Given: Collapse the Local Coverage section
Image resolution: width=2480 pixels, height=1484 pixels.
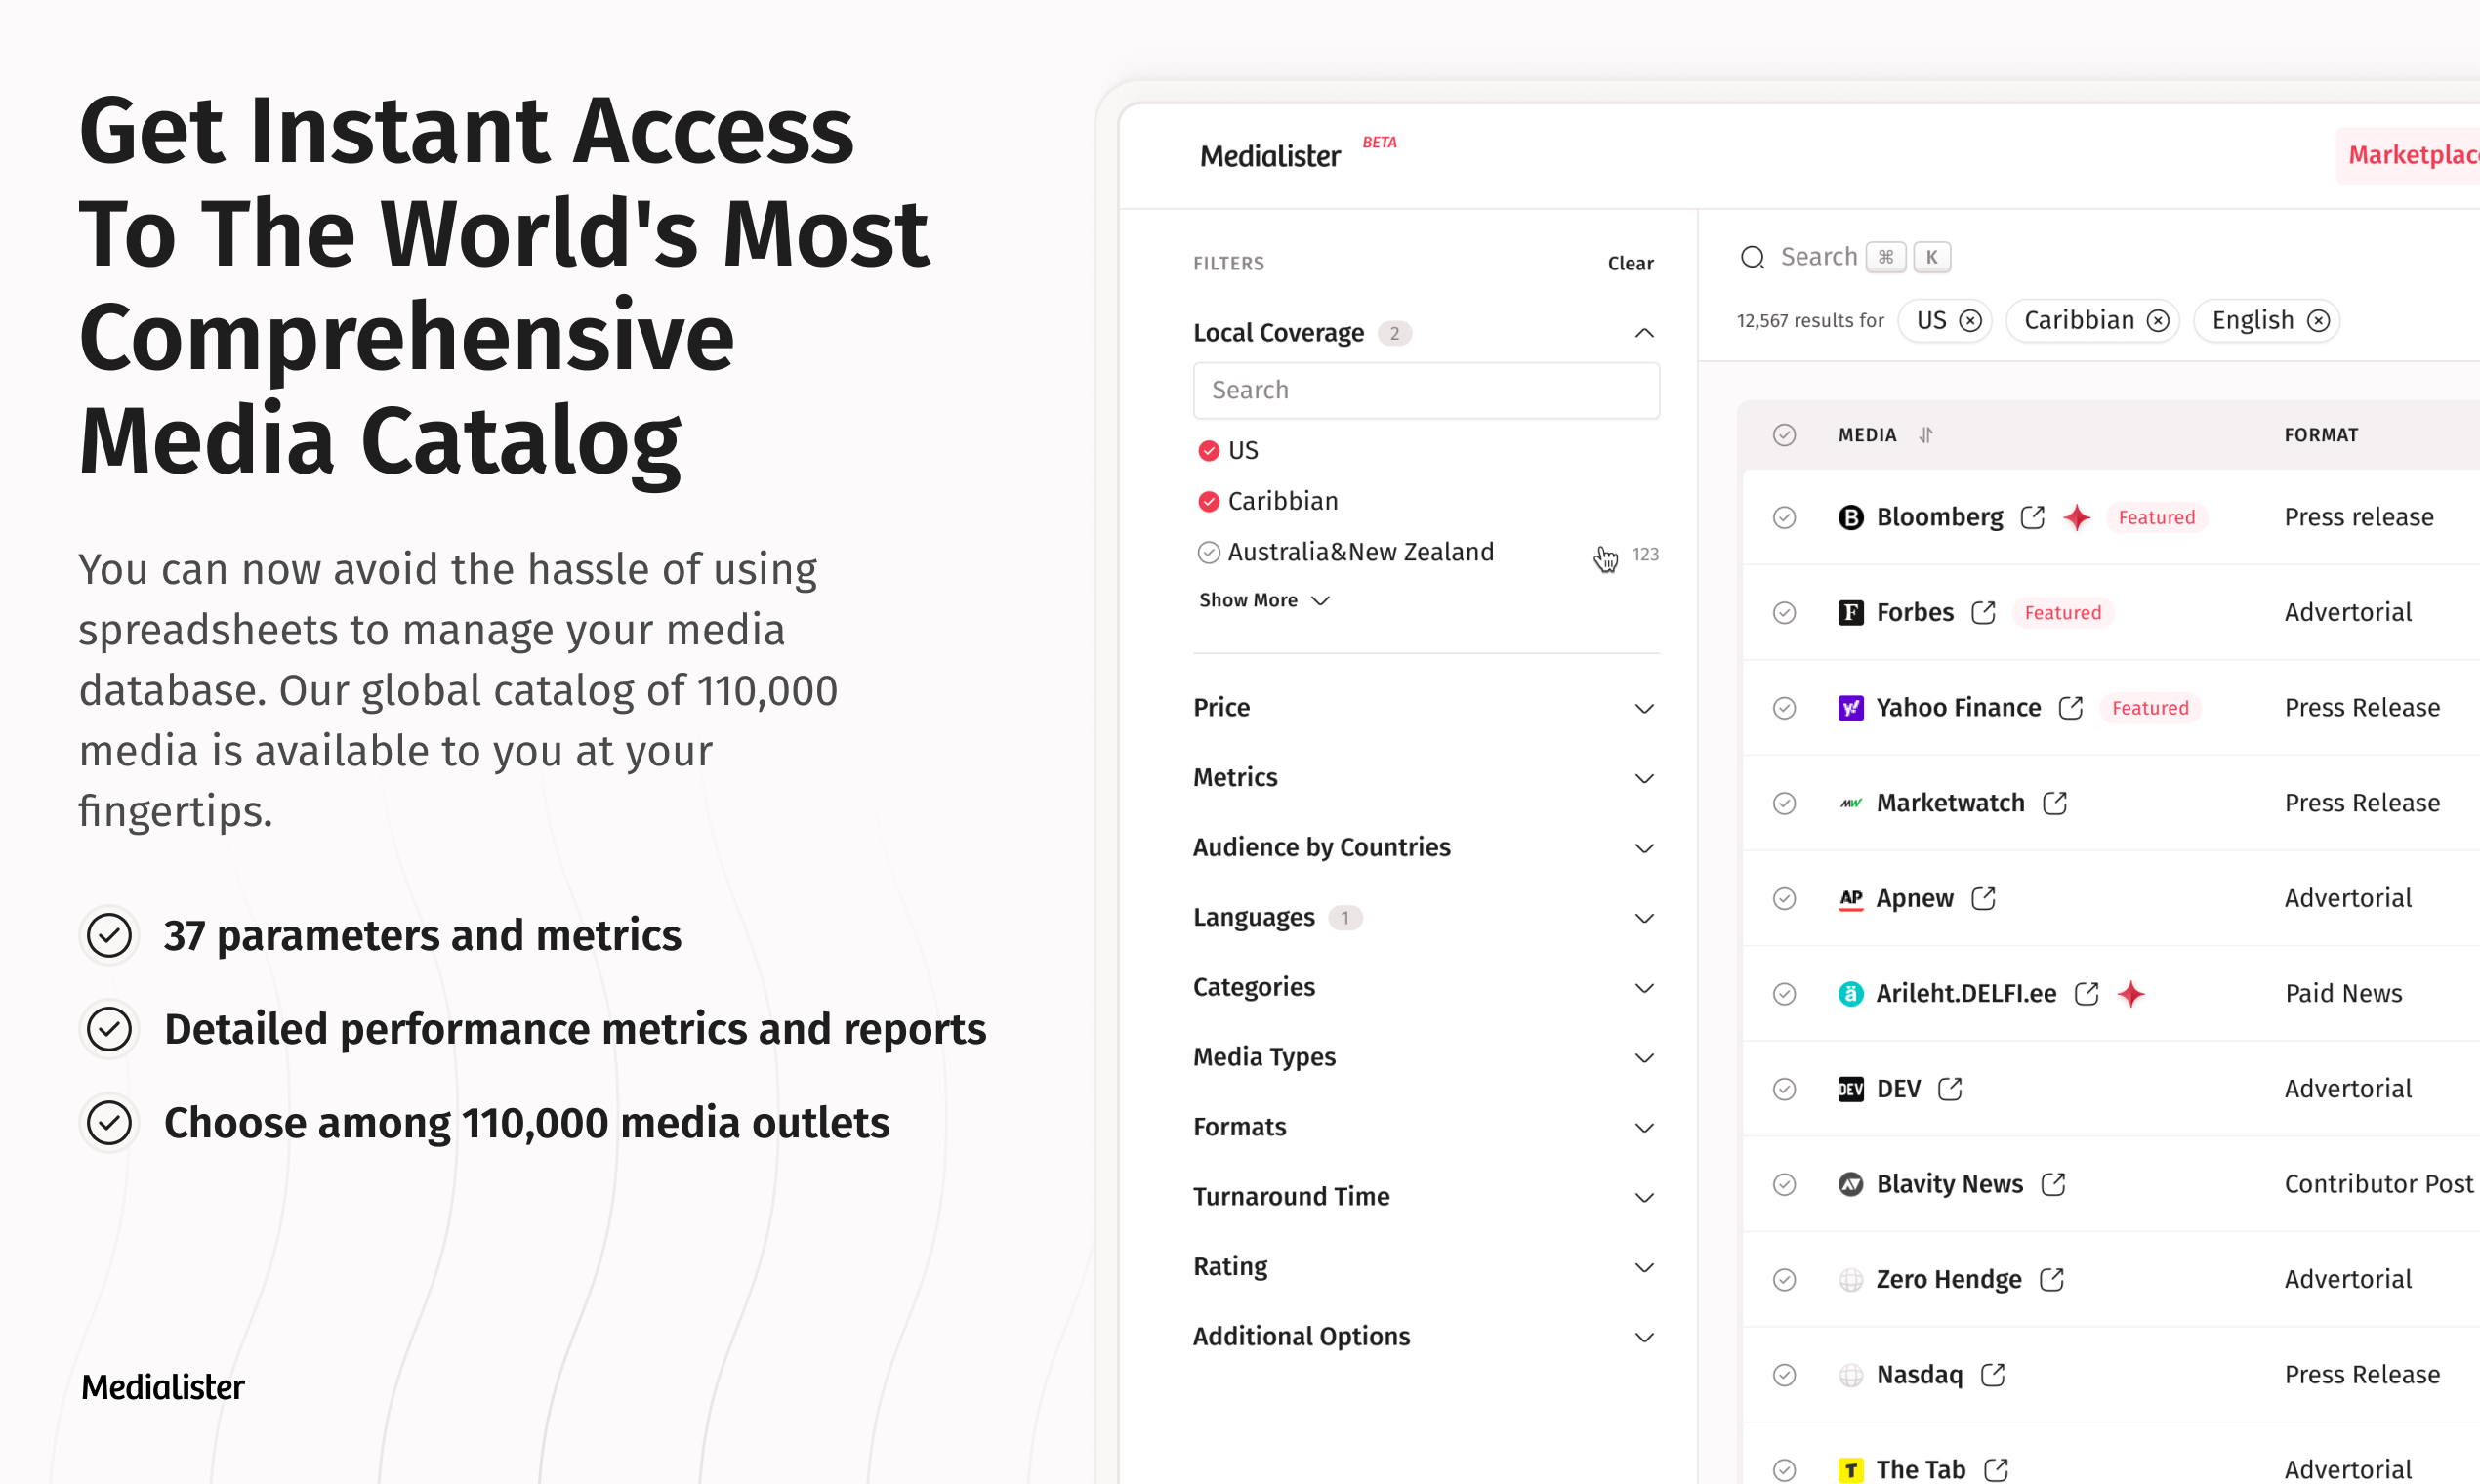Looking at the screenshot, I should click(x=1644, y=333).
